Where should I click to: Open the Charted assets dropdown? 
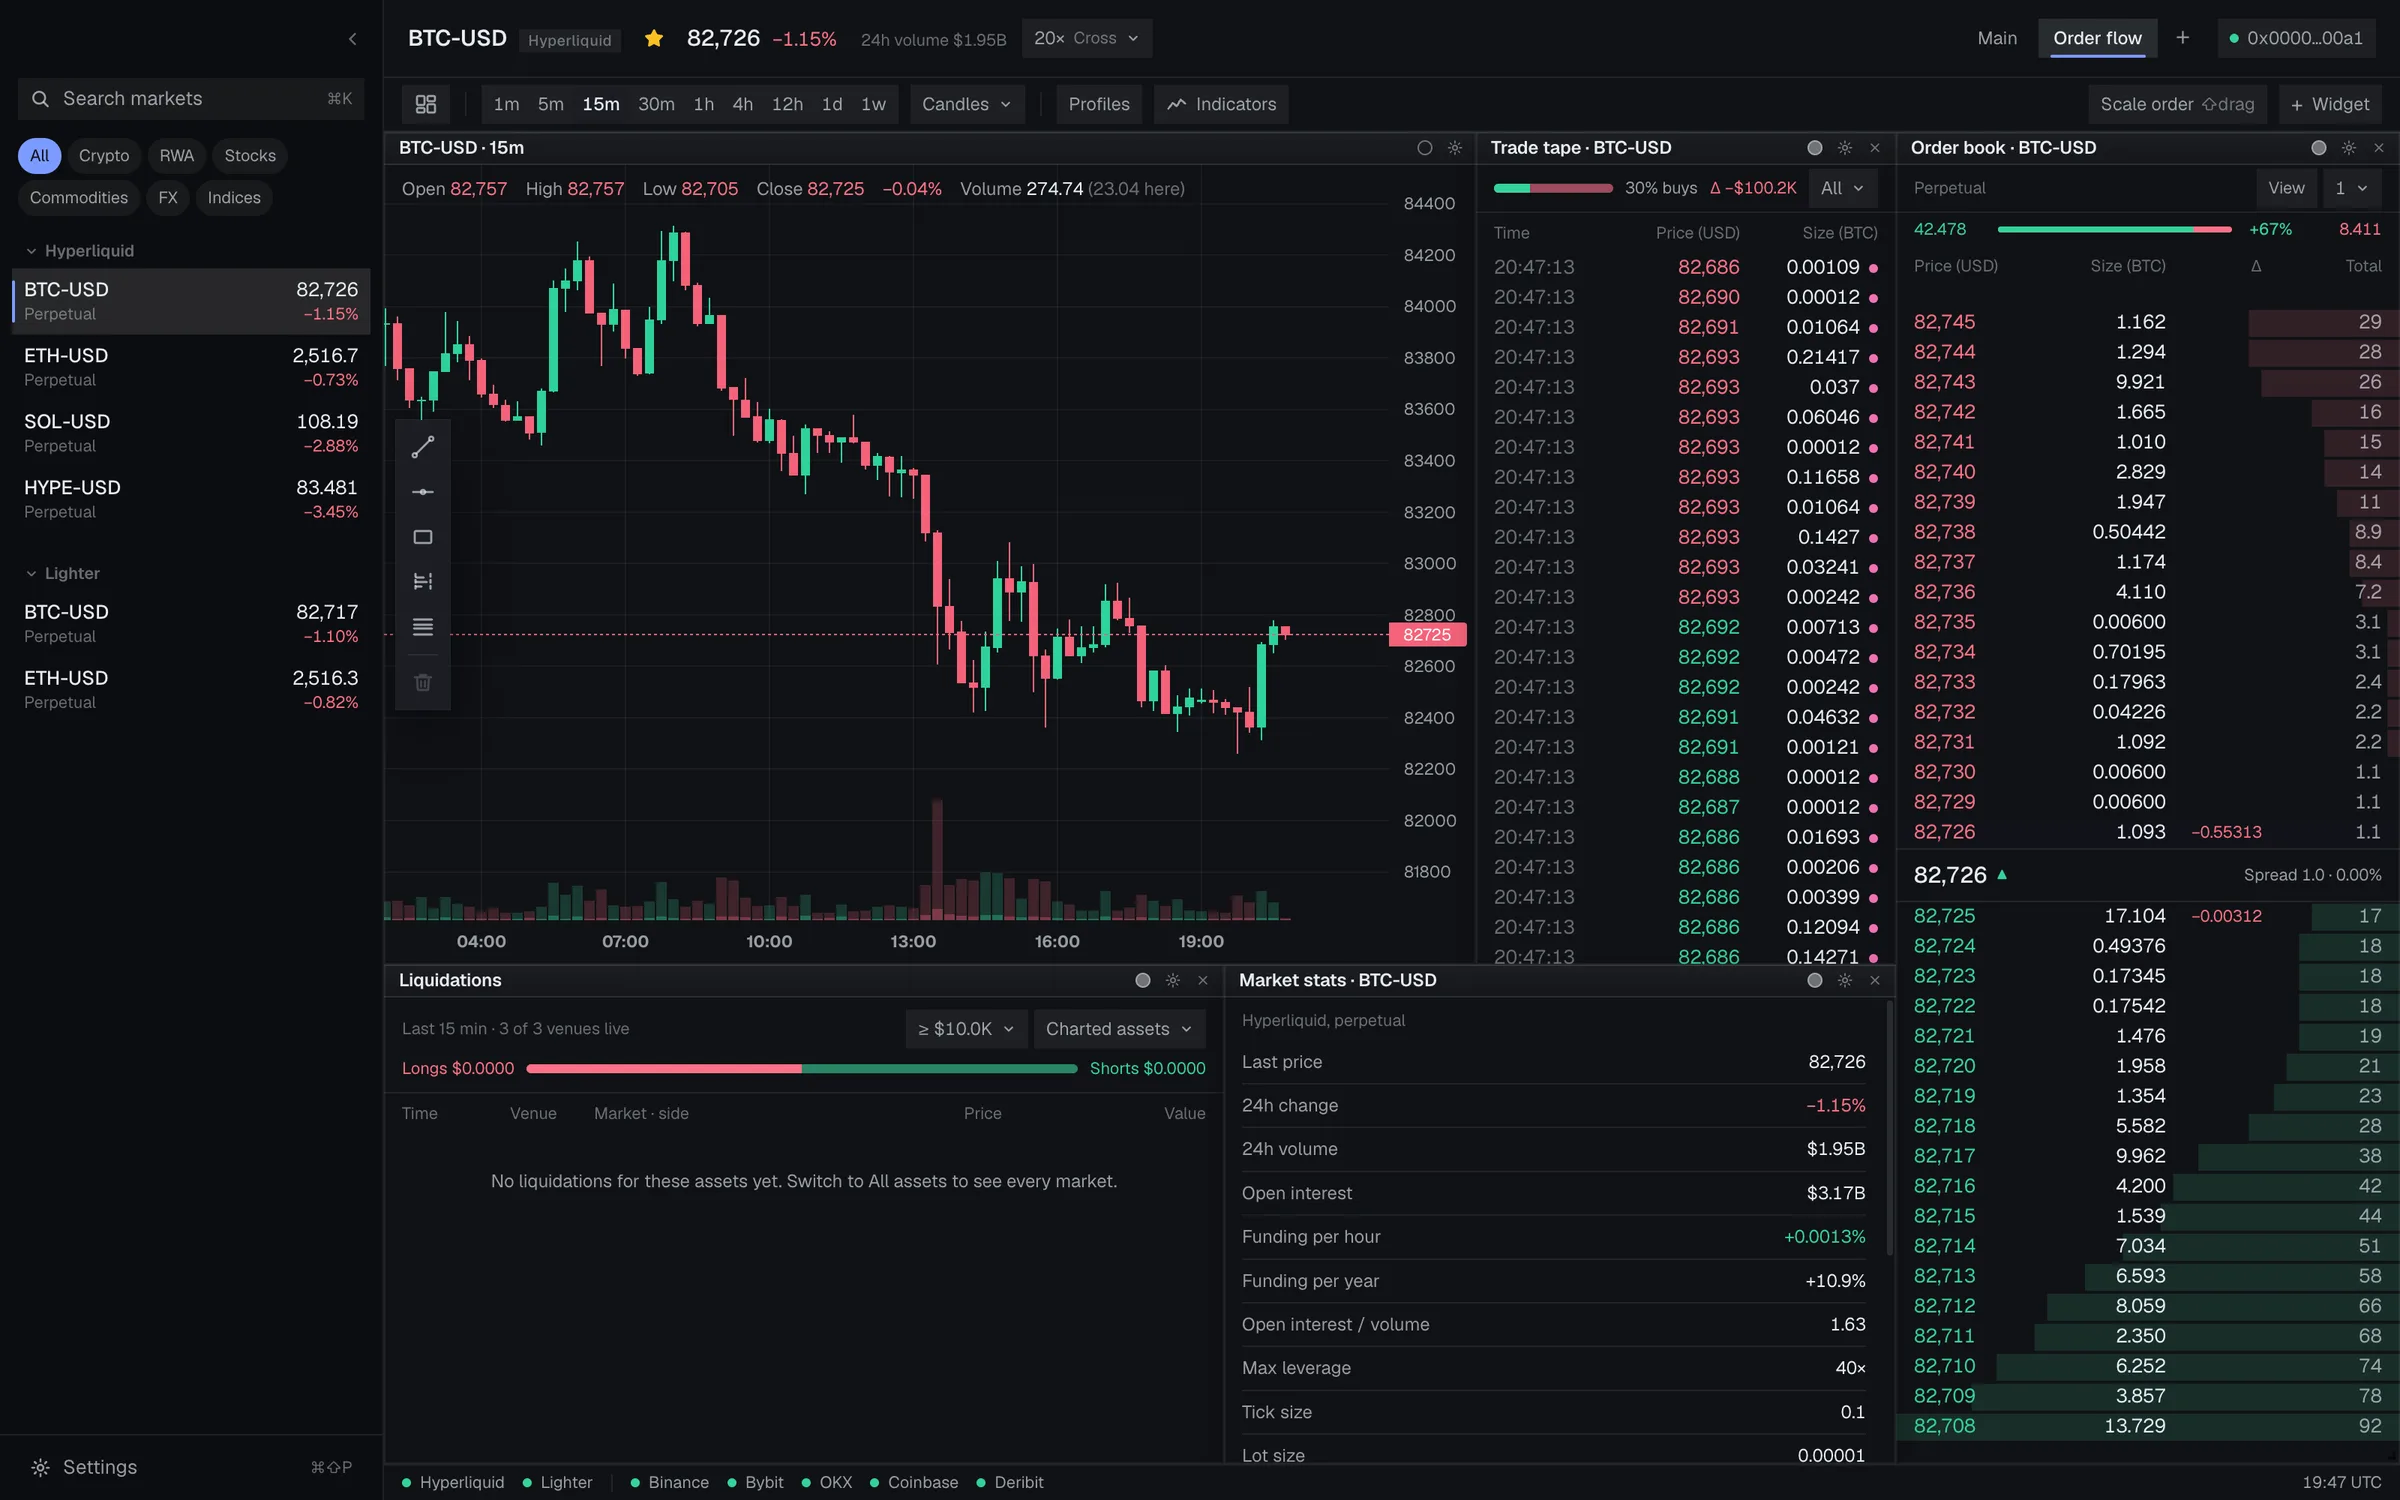1119,1029
